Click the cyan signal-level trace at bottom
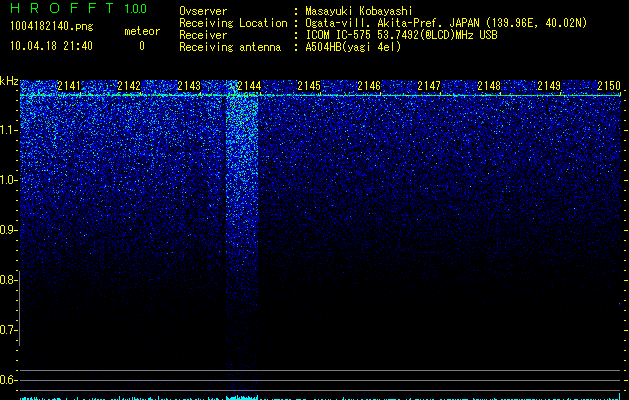Image resolution: width=629 pixels, height=400 pixels. pyautogui.click(x=320, y=398)
